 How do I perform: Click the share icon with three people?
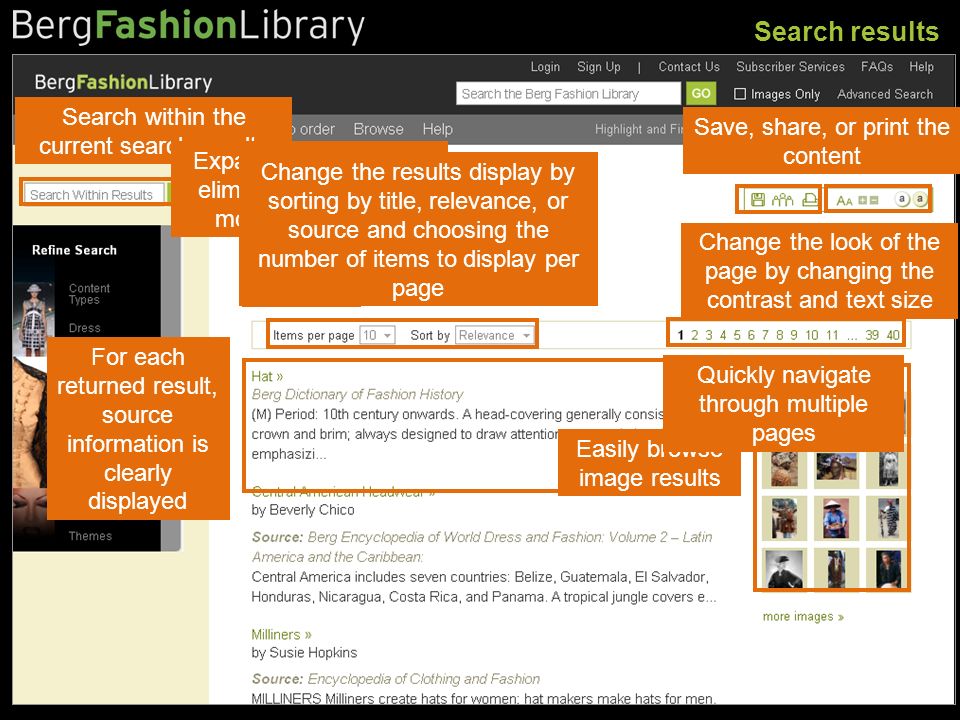tap(782, 200)
